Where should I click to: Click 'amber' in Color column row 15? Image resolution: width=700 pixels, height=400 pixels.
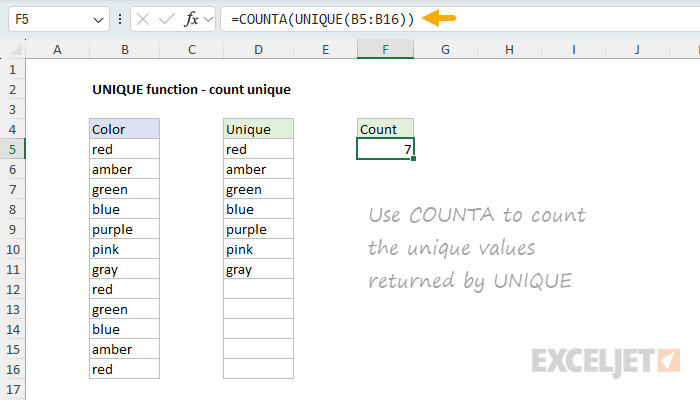pyautogui.click(x=125, y=349)
